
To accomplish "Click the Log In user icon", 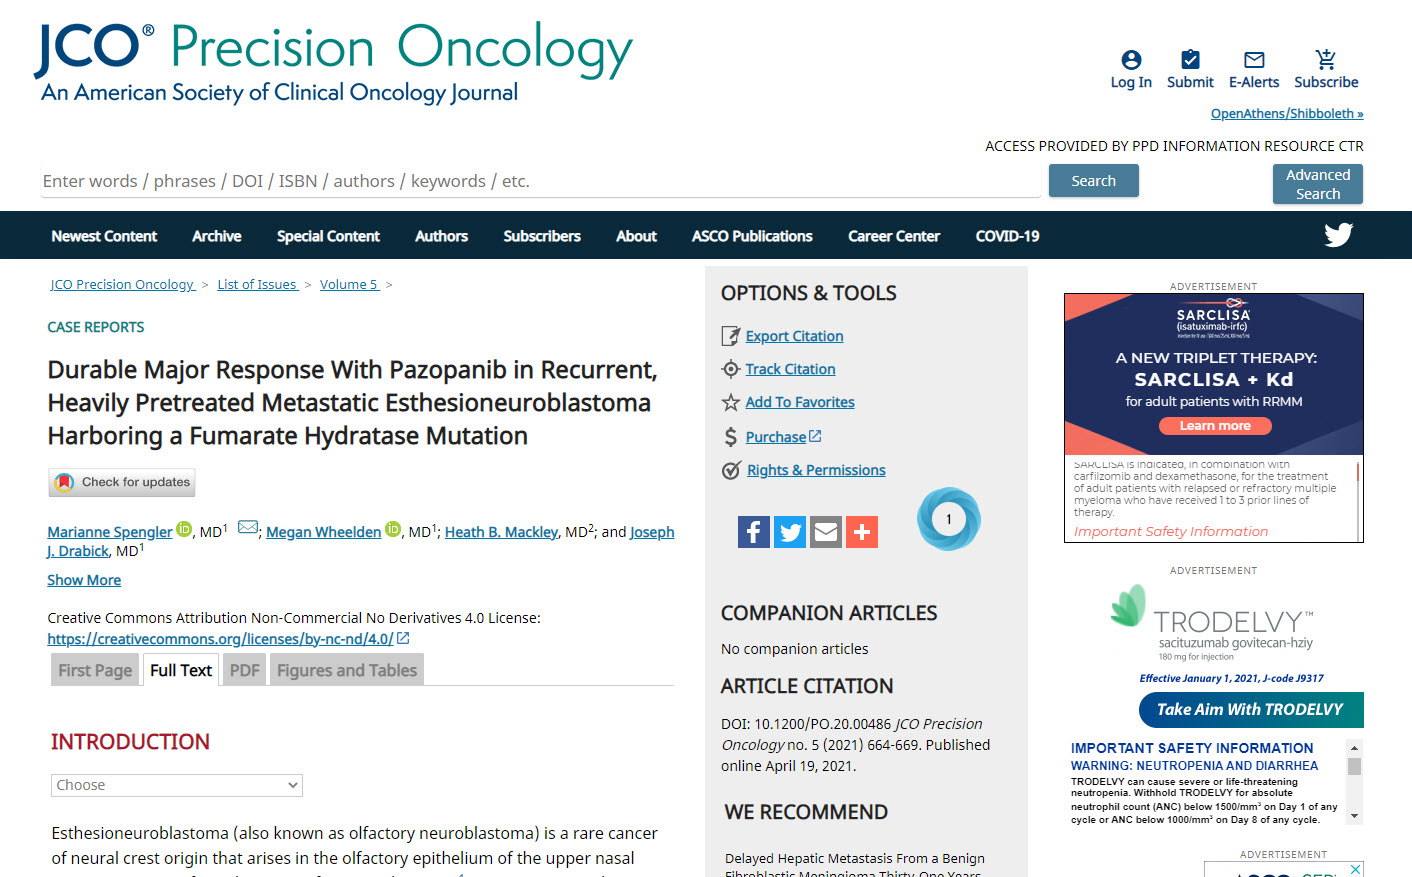I will 1131,60.
